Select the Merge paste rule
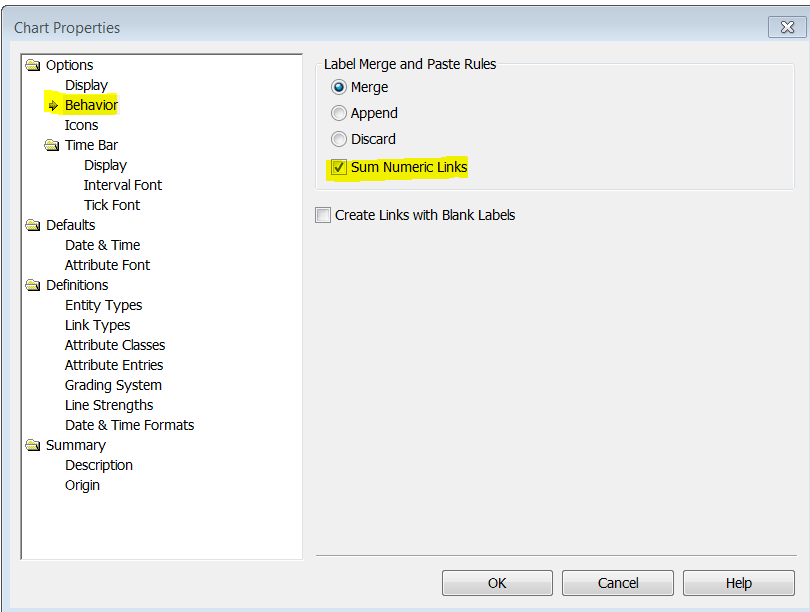Screen dimensions: 810x612 pos(339,87)
